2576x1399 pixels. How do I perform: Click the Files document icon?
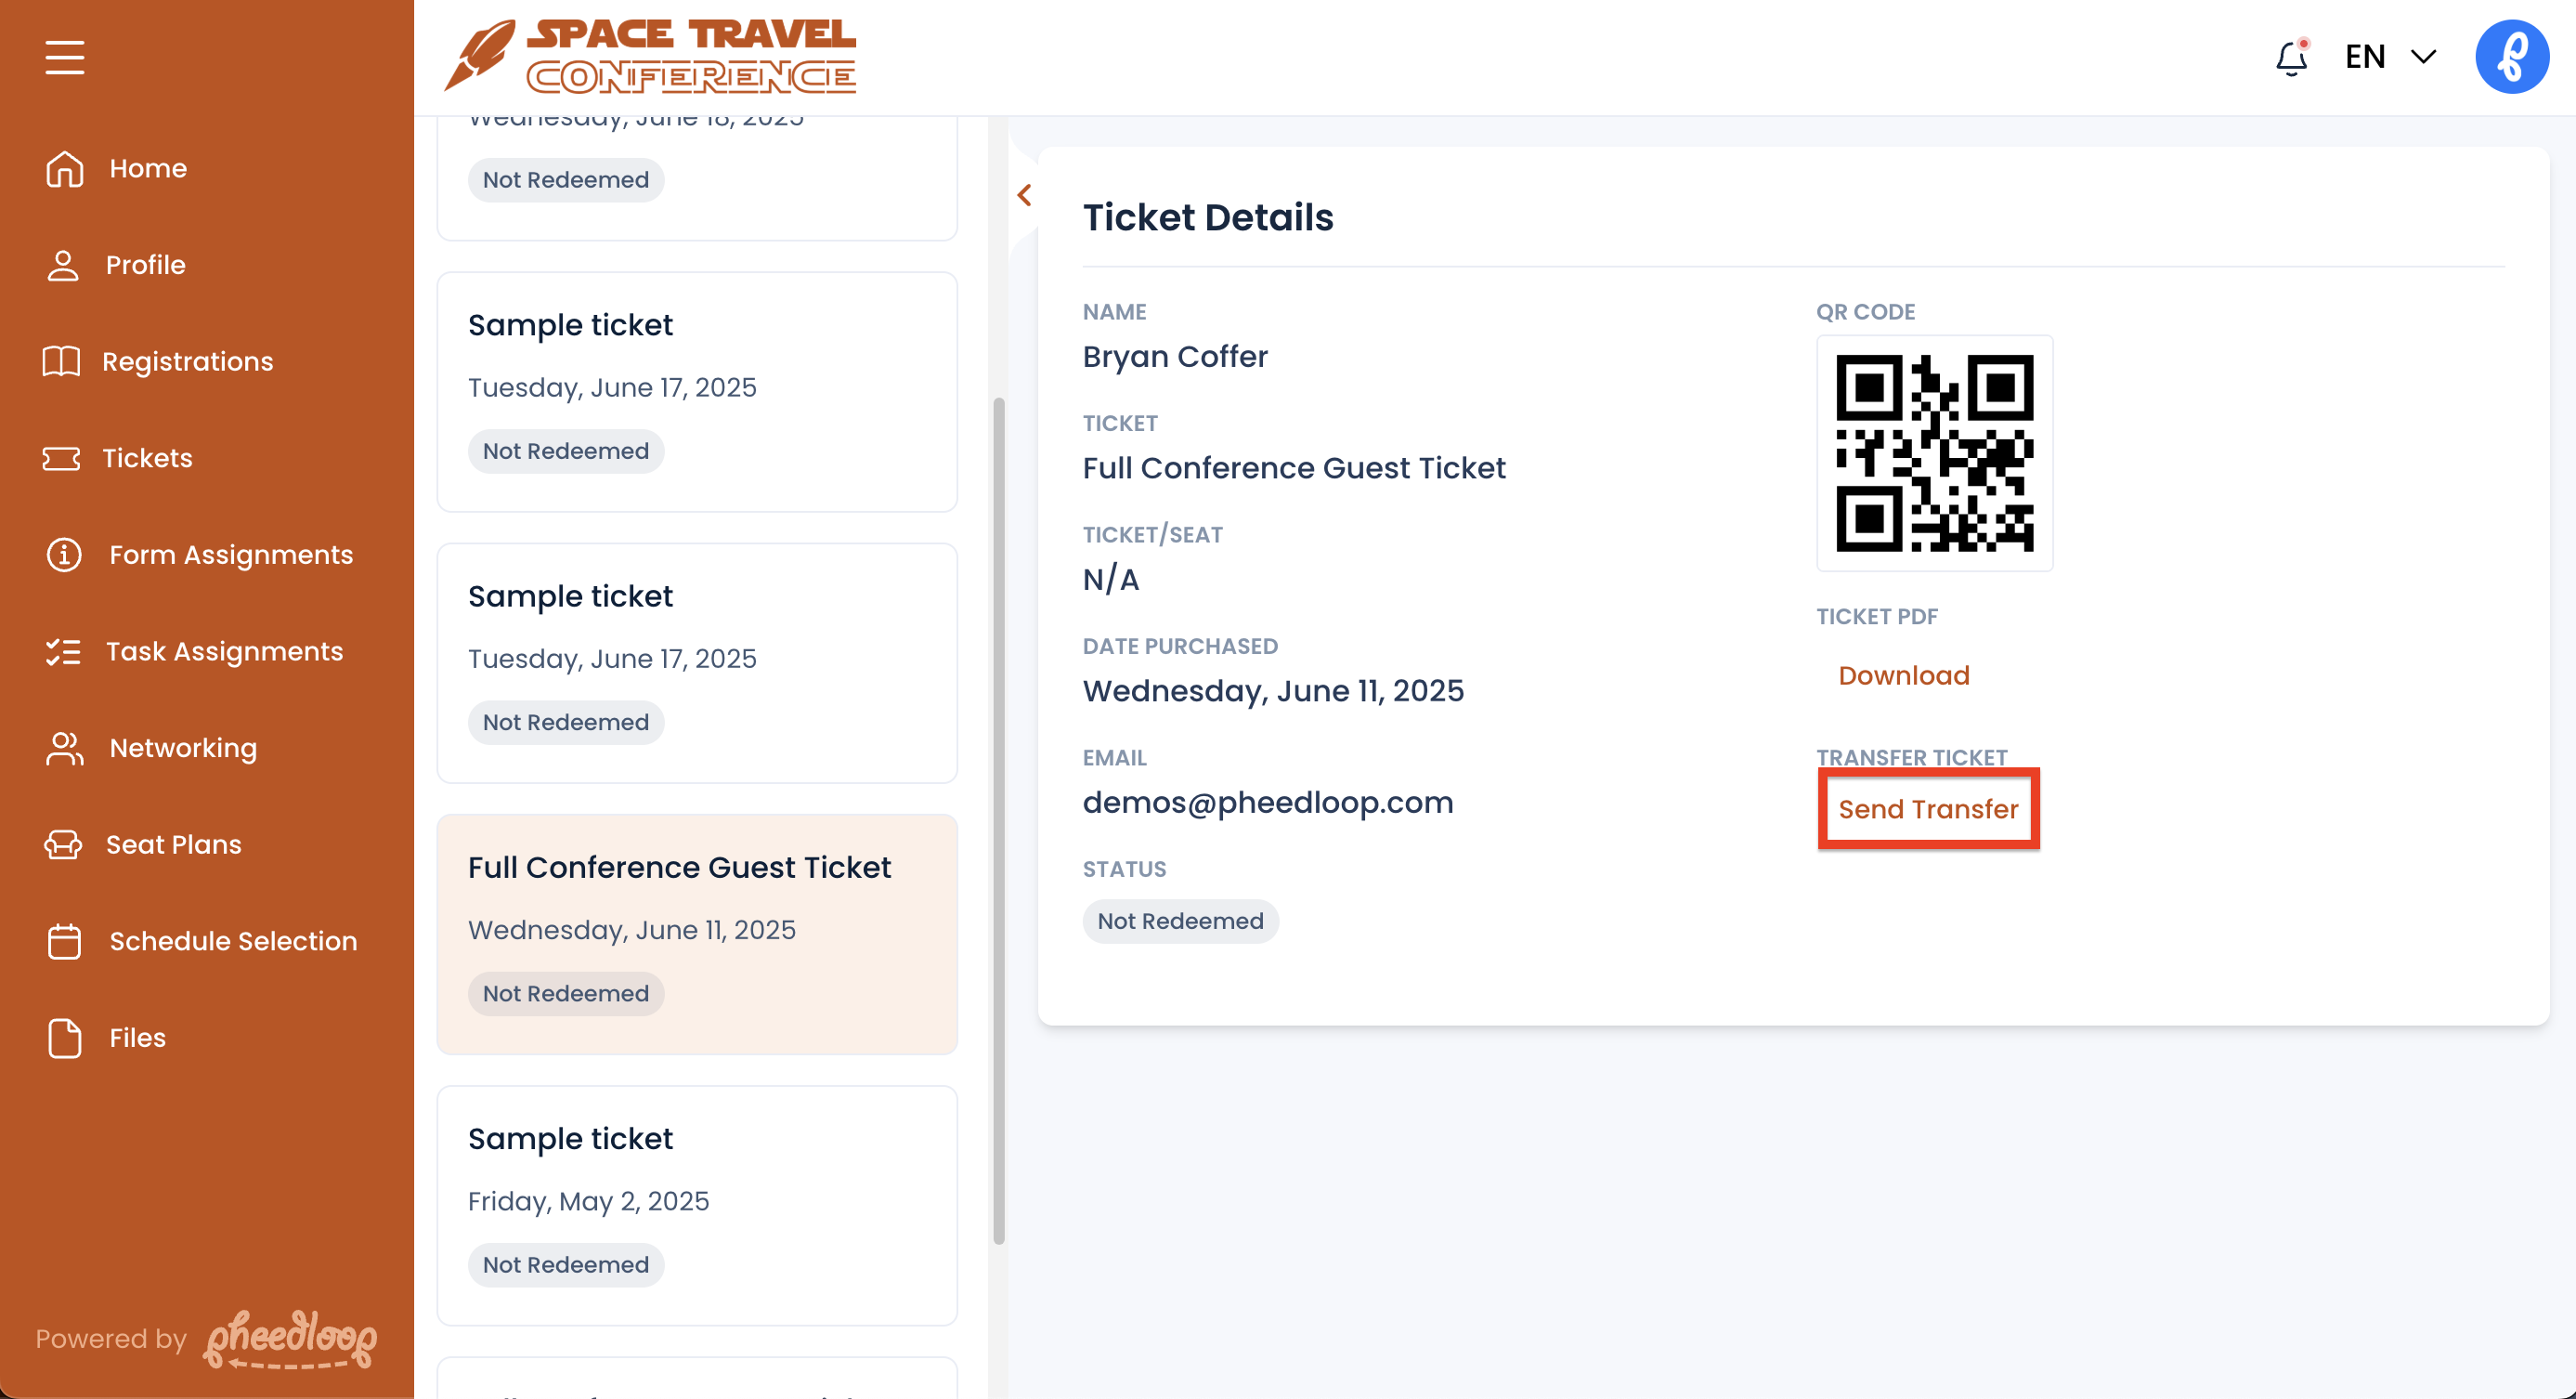64,1038
